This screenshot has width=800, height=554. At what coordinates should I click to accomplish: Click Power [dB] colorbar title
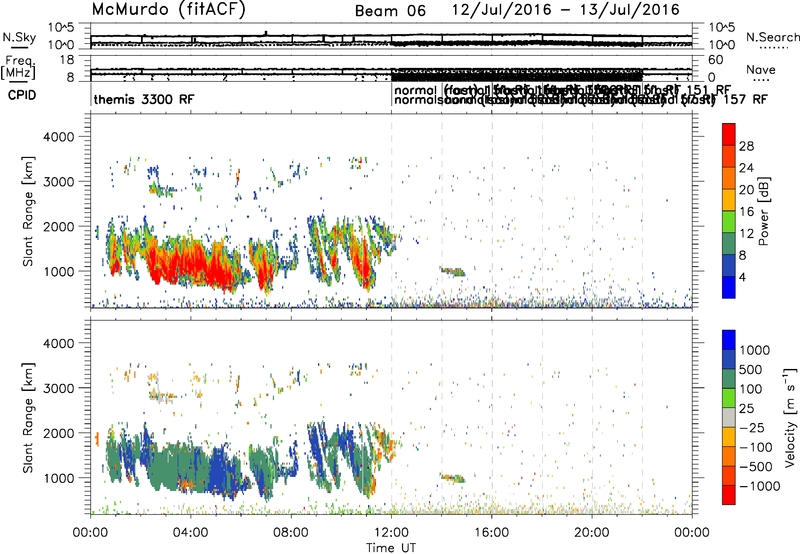tap(764, 211)
